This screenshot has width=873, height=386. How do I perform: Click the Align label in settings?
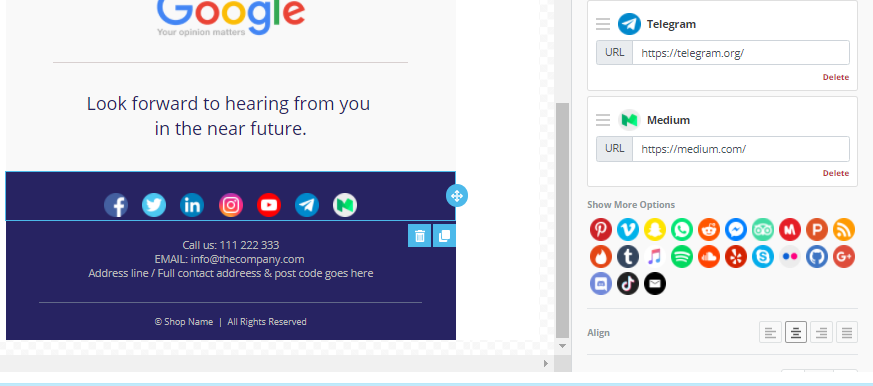(x=599, y=333)
